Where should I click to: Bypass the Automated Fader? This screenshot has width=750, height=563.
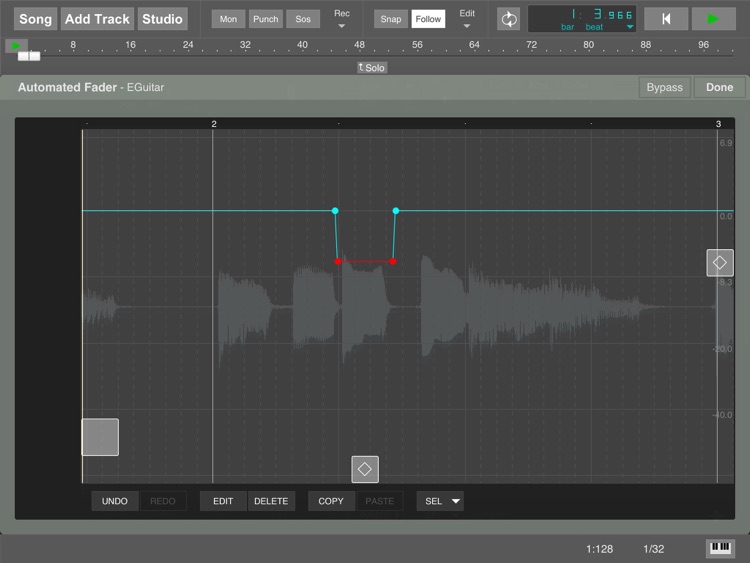(x=664, y=88)
